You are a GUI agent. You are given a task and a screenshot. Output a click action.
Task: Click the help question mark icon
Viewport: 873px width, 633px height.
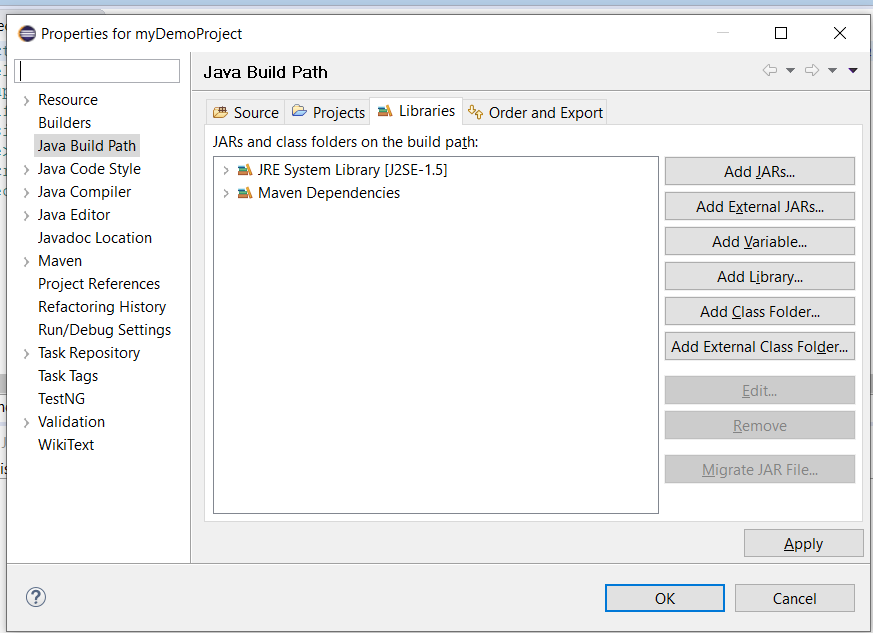coord(36,598)
